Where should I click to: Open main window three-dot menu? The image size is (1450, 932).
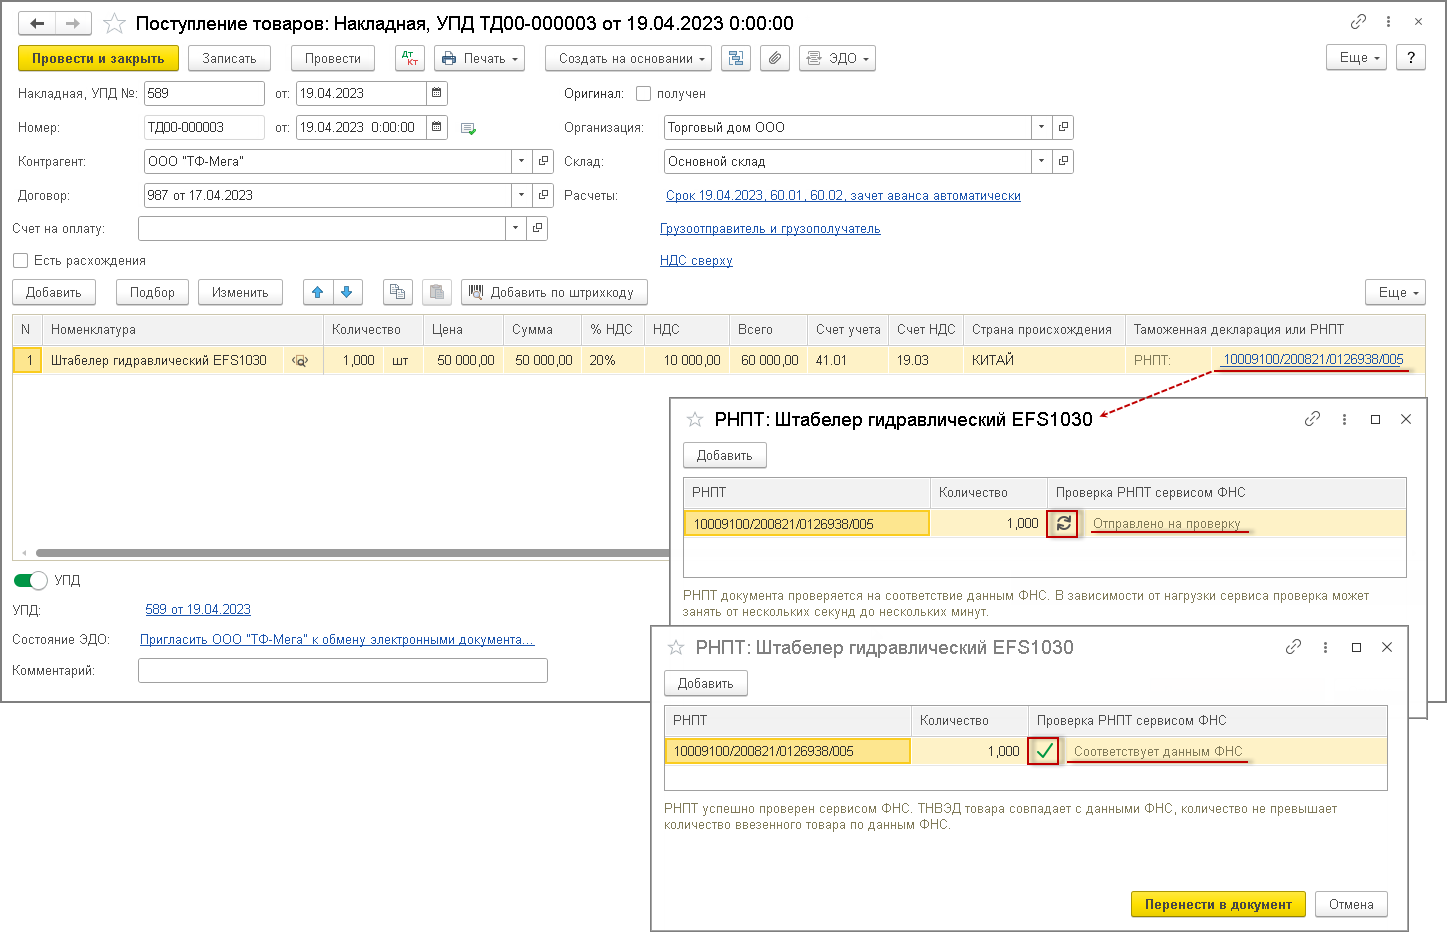point(1388,22)
